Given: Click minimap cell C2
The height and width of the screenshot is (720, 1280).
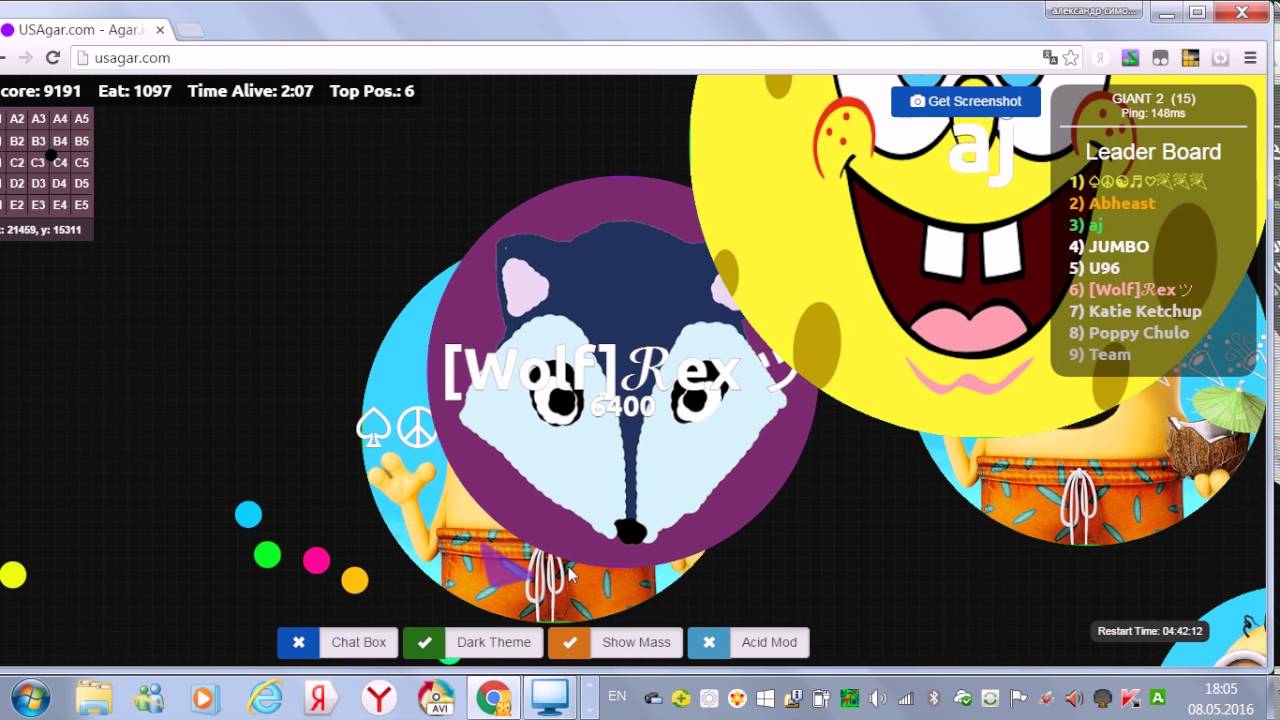Looking at the screenshot, I should pyautogui.click(x=17, y=162).
